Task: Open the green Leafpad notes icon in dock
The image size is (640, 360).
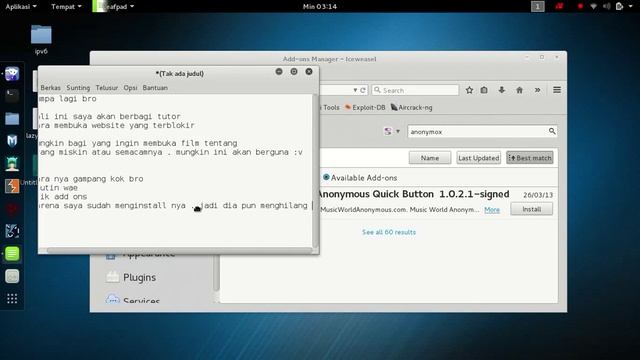Action: coord(12,254)
